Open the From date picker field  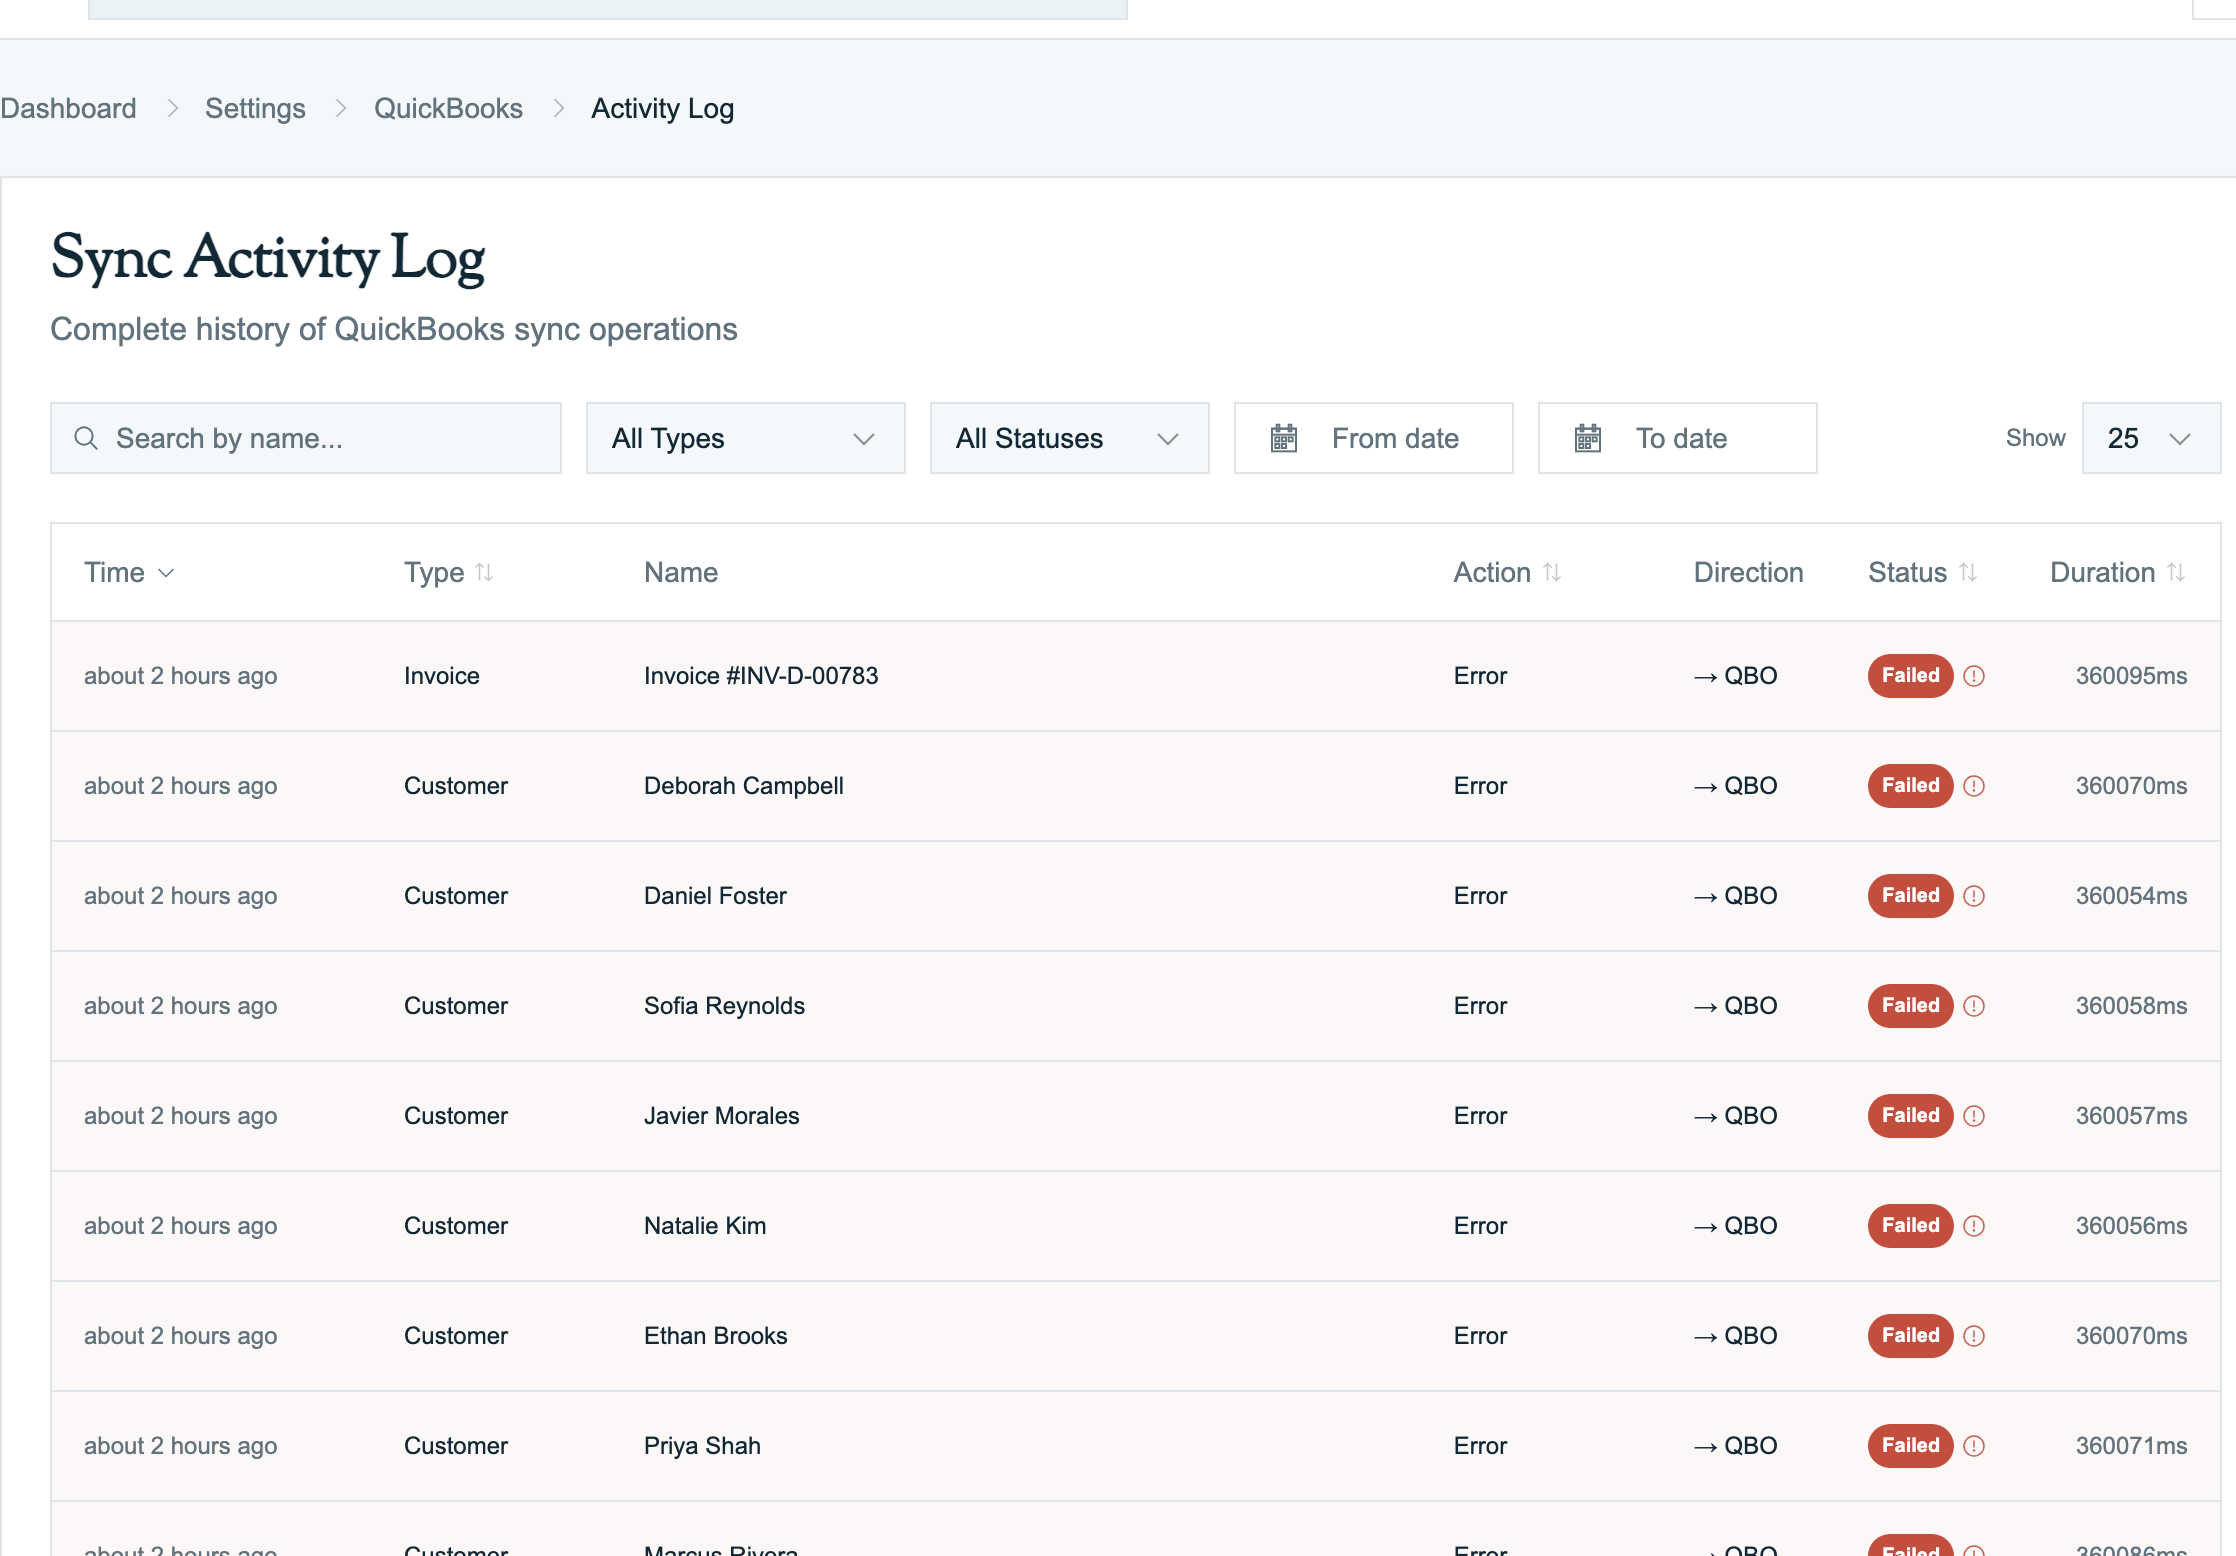click(x=1374, y=438)
